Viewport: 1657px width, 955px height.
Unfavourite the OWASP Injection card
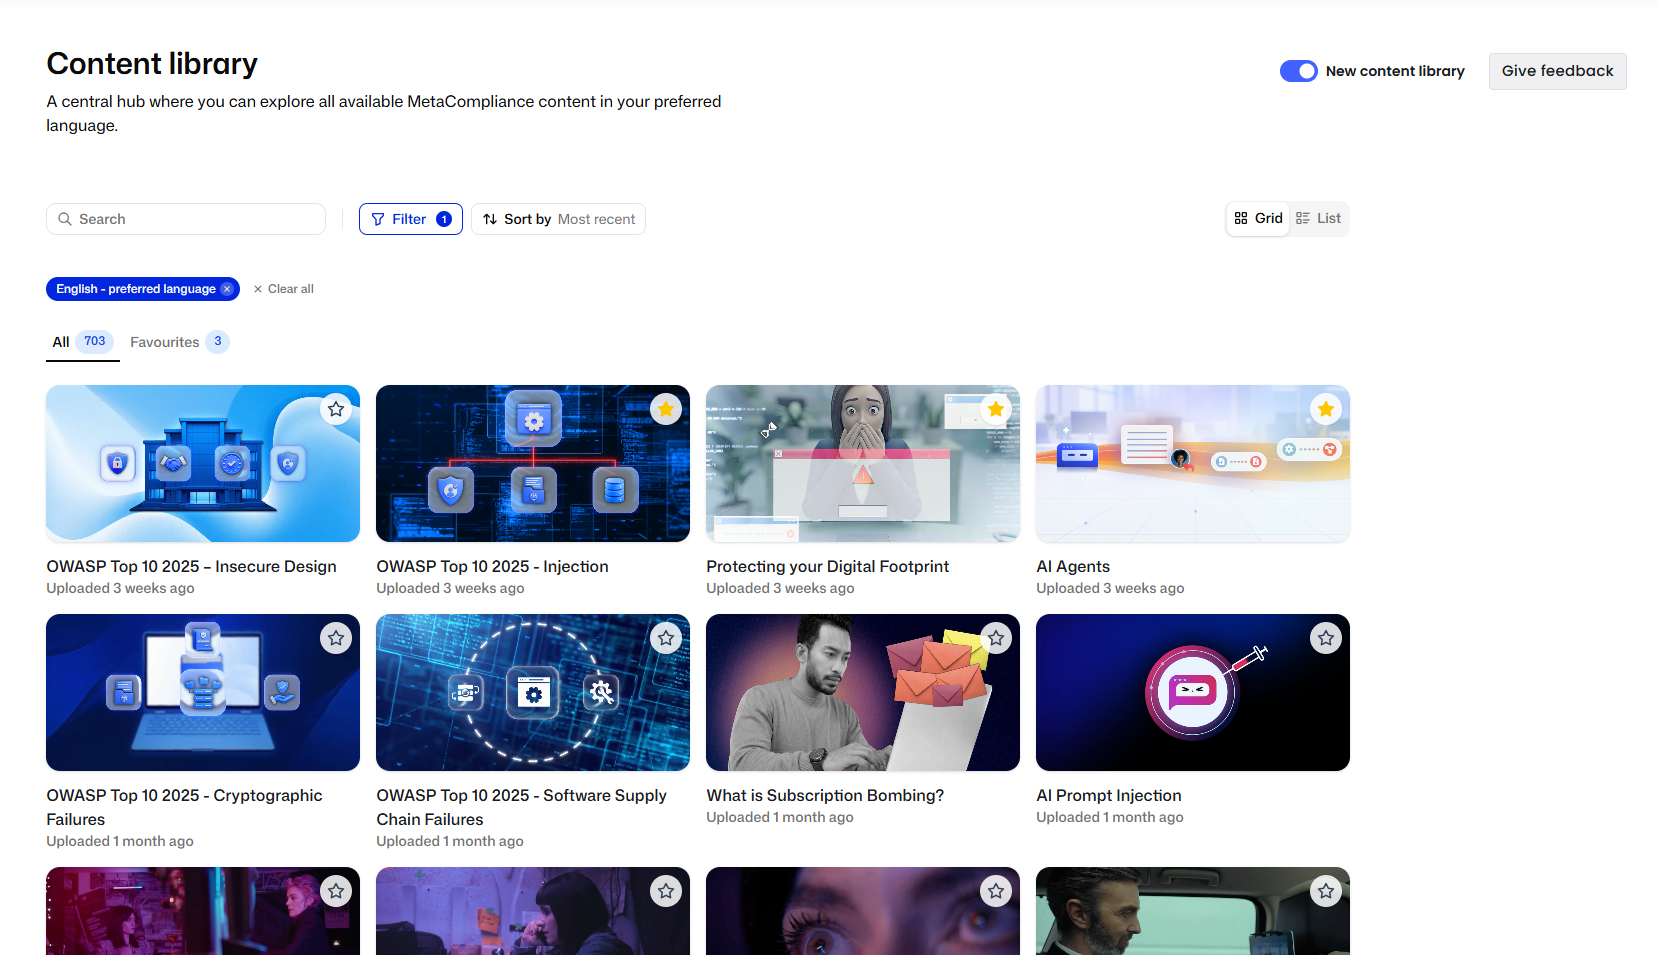tap(666, 409)
